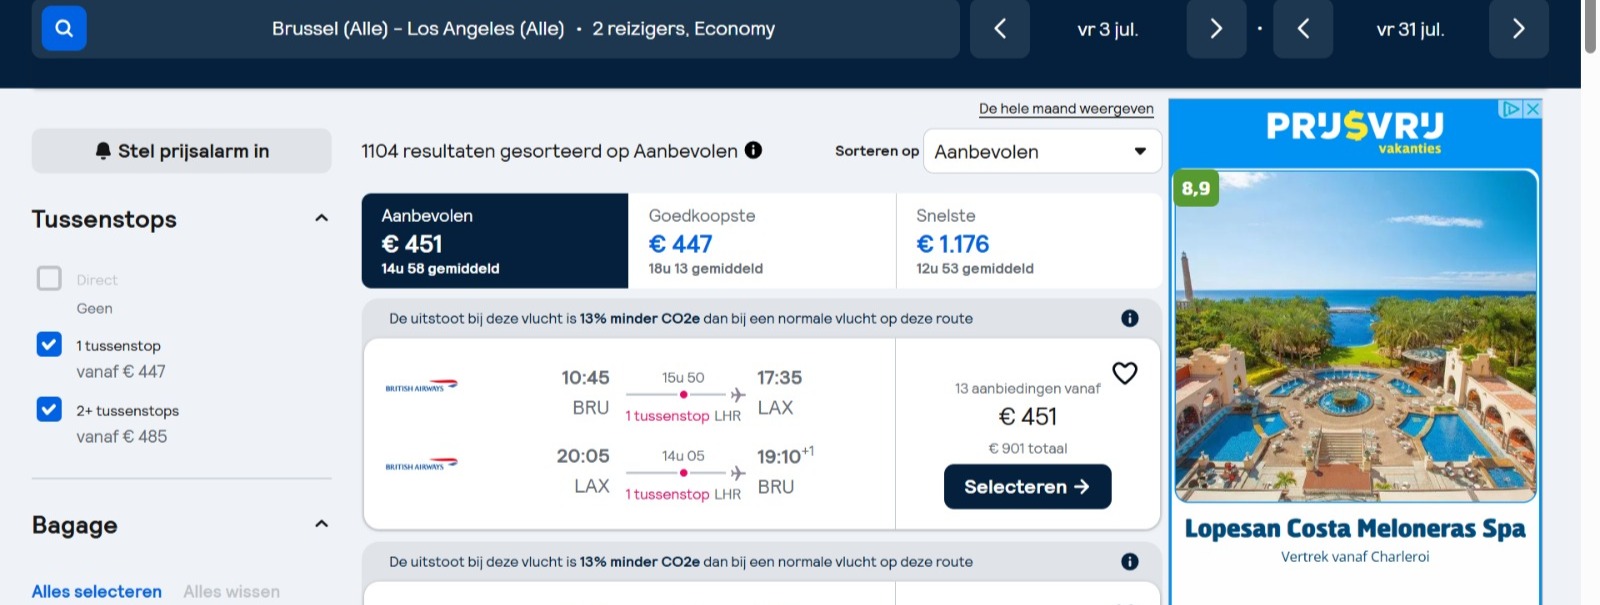
Task: Click info icon next to results sorted text
Action: 753,150
